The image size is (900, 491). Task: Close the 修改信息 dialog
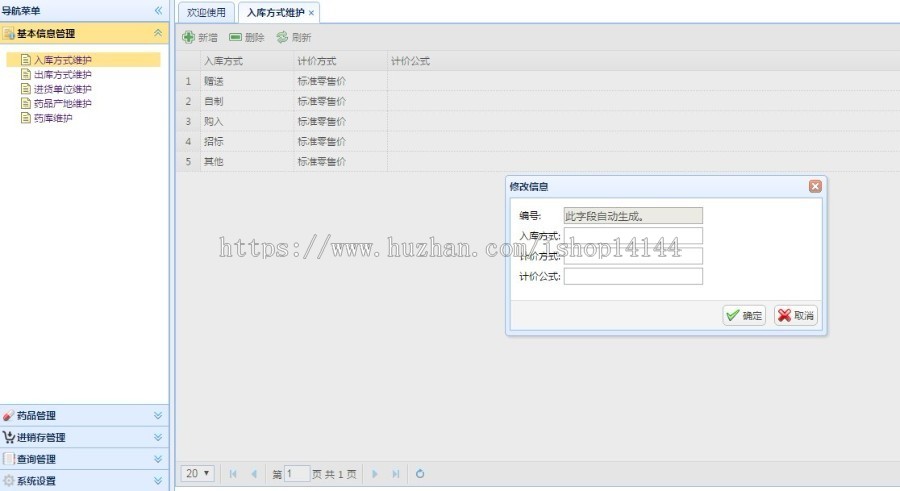click(815, 186)
